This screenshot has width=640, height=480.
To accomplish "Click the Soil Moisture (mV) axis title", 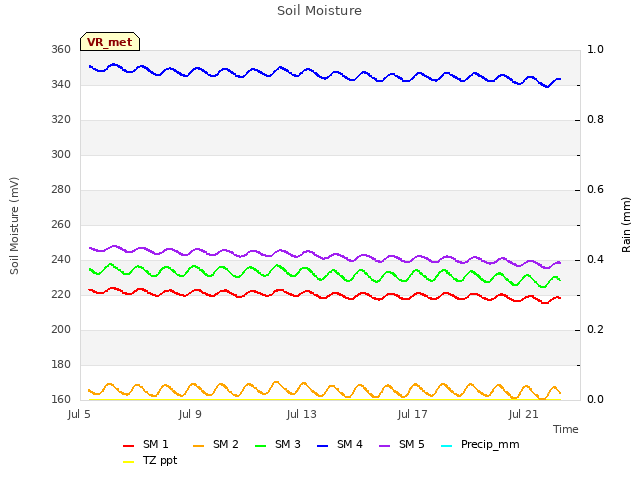I will click(14, 226).
